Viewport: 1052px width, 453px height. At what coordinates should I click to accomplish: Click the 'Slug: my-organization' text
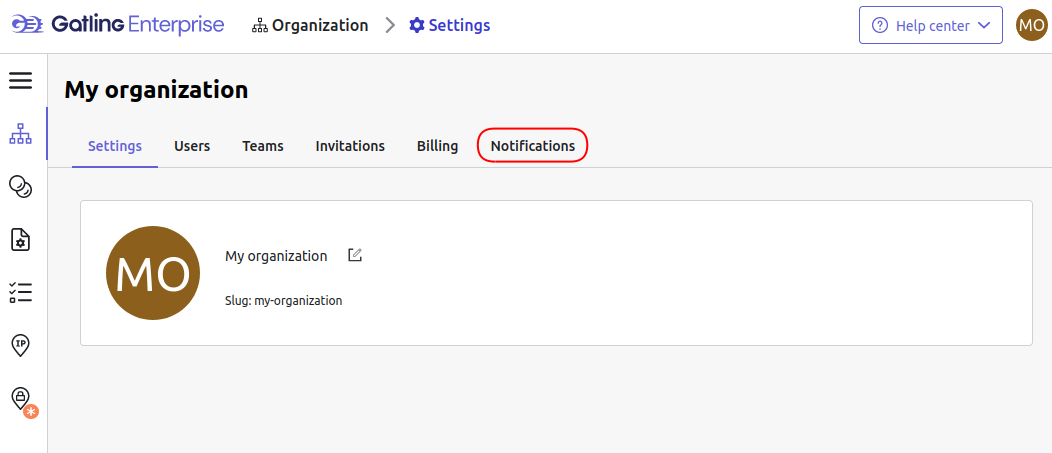(x=284, y=301)
